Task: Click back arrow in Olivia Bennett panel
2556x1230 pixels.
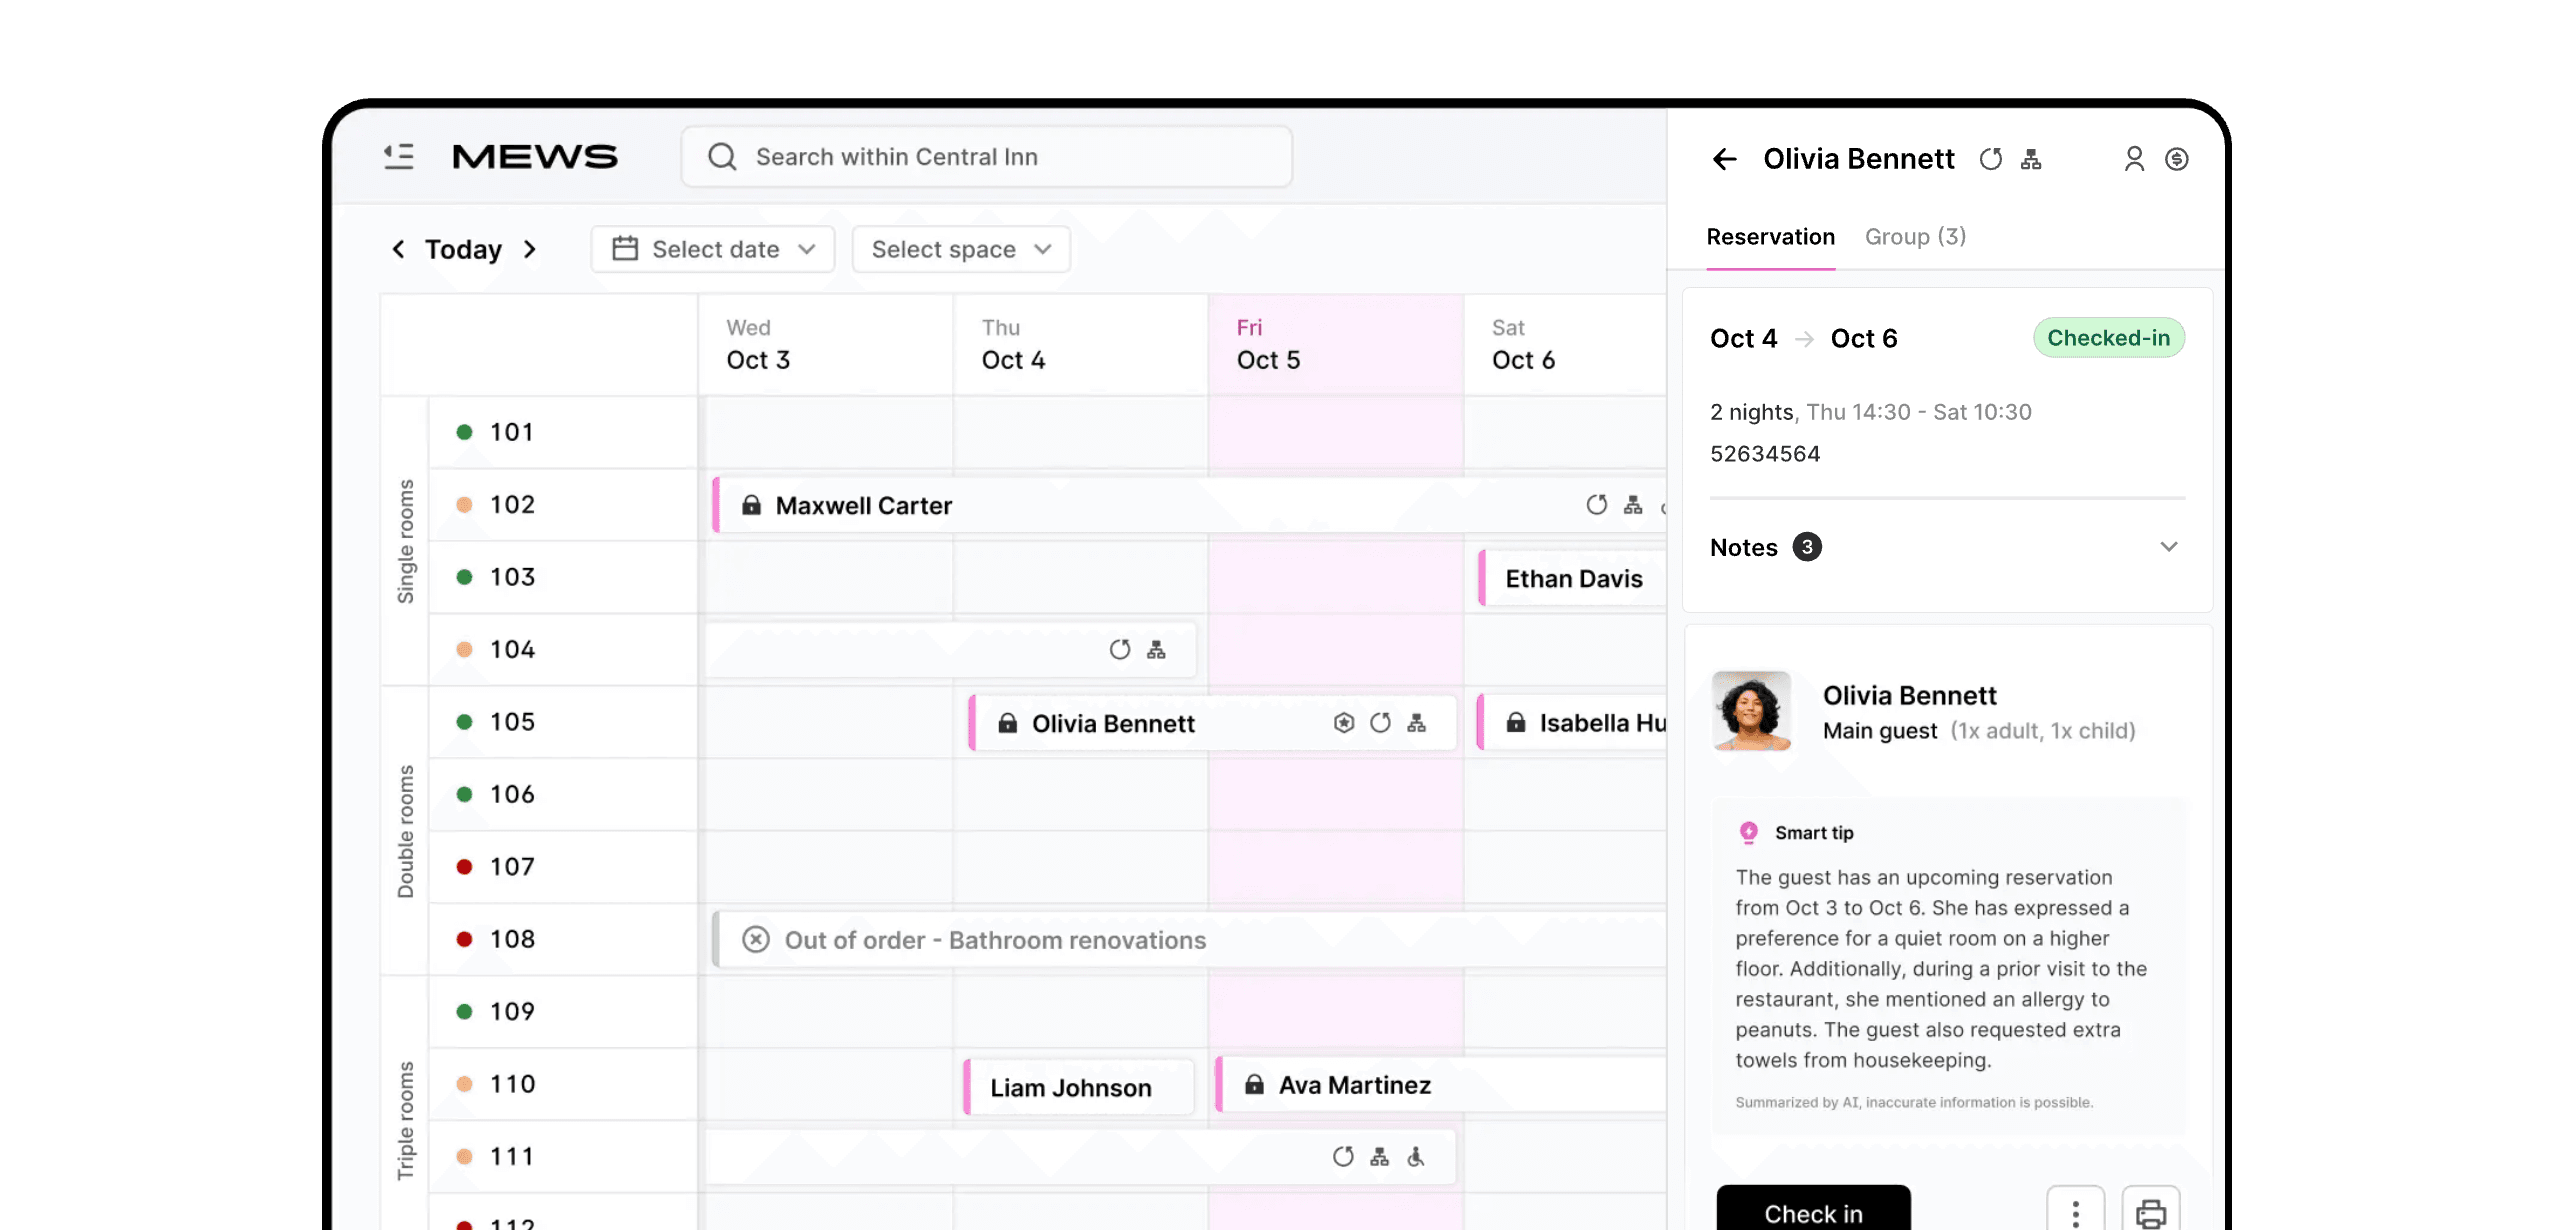Action: [1724, 159]
